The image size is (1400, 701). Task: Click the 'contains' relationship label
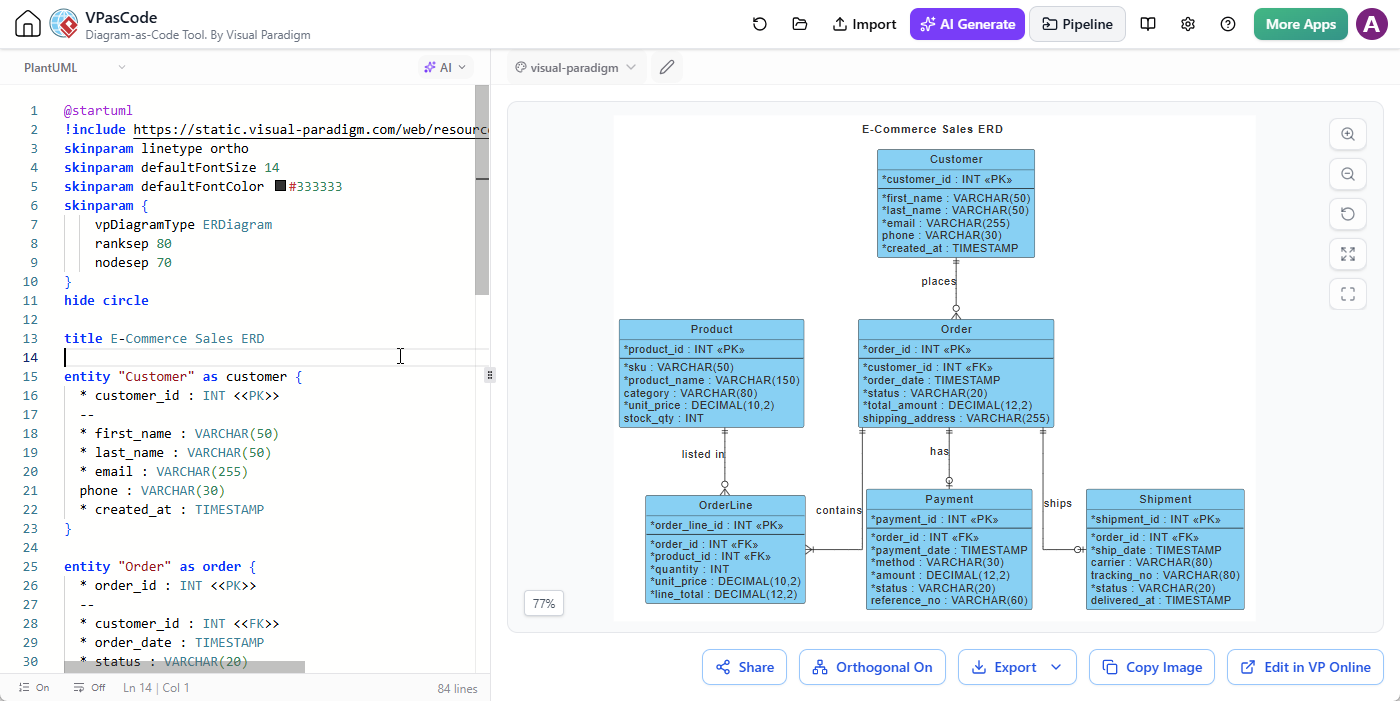click(x=838, y=510)
